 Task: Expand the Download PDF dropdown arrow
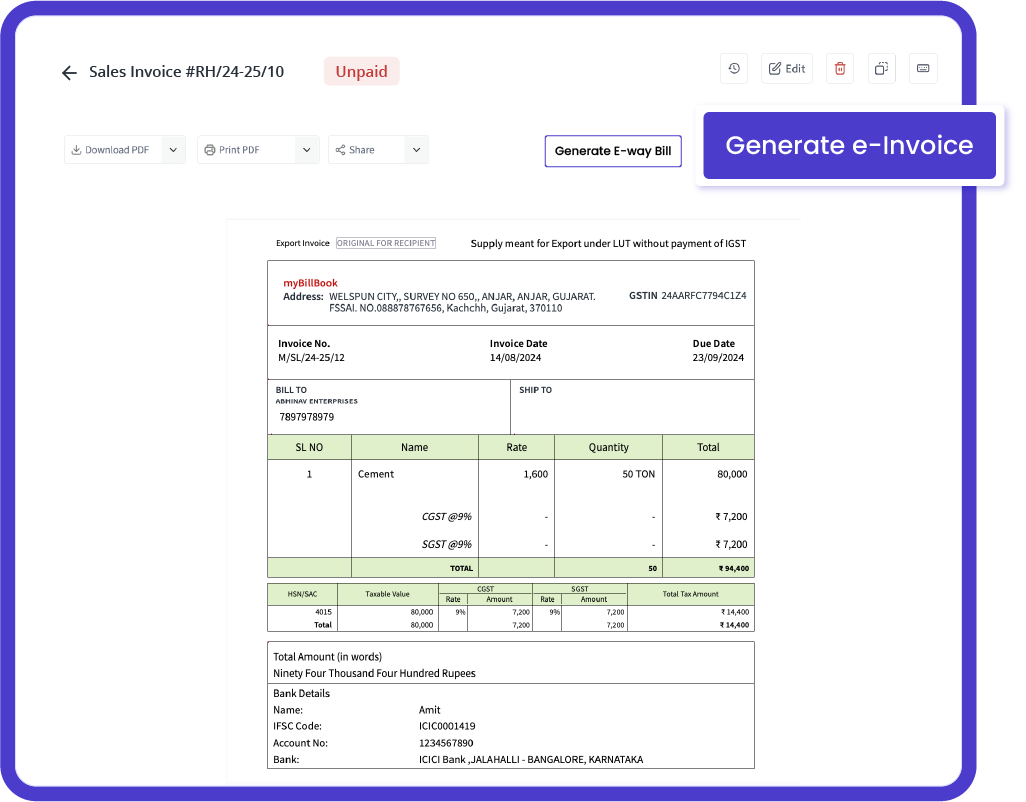point(173,150)
